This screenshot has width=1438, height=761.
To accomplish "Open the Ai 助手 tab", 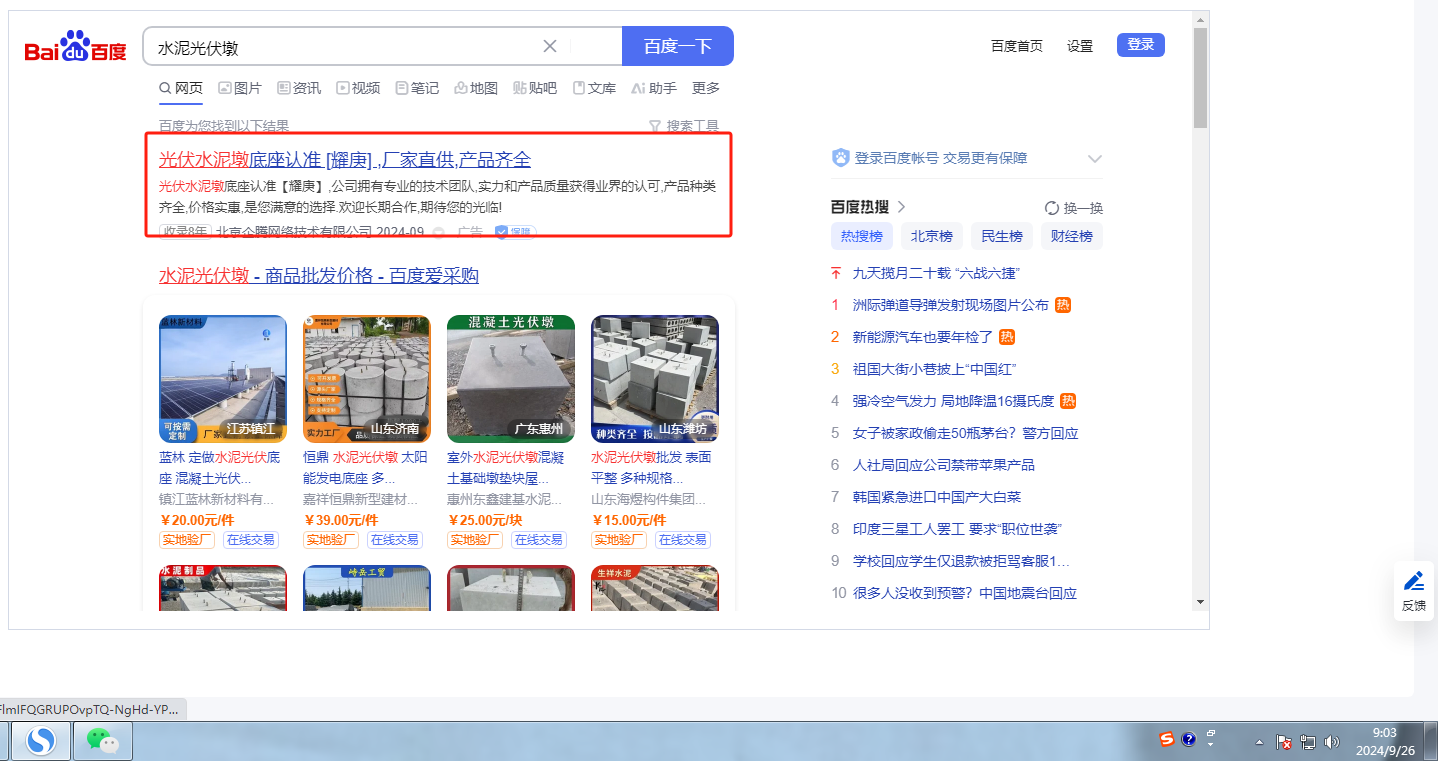I will click(654, 88).
